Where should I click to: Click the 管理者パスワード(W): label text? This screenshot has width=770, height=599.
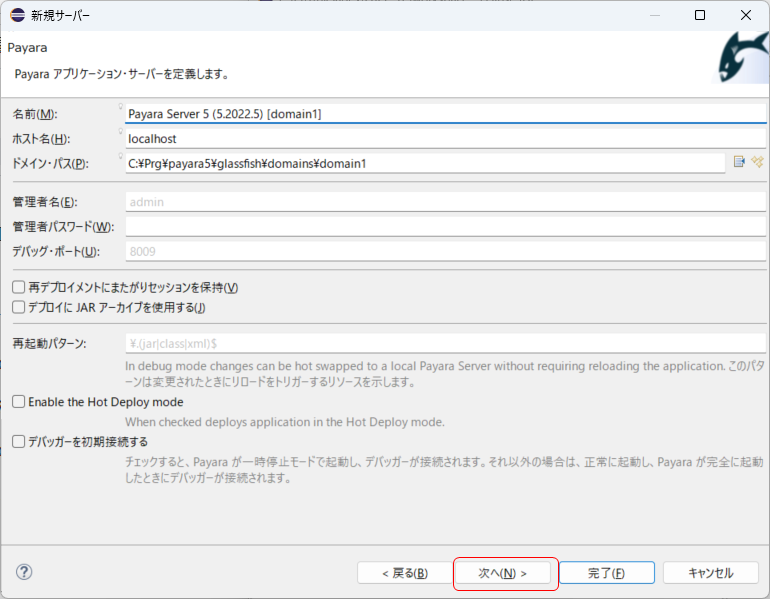tap(63, 226)
